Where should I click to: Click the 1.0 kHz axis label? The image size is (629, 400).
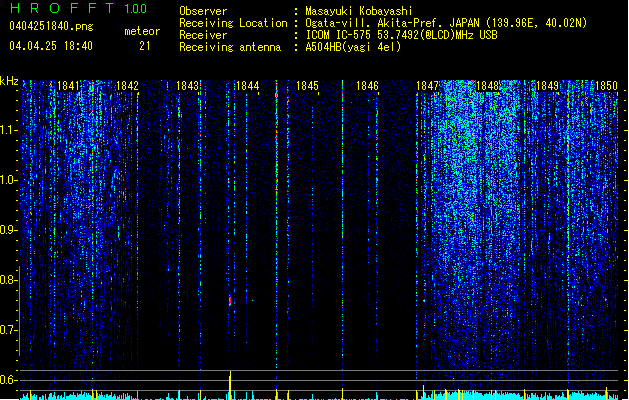[9, 180]
